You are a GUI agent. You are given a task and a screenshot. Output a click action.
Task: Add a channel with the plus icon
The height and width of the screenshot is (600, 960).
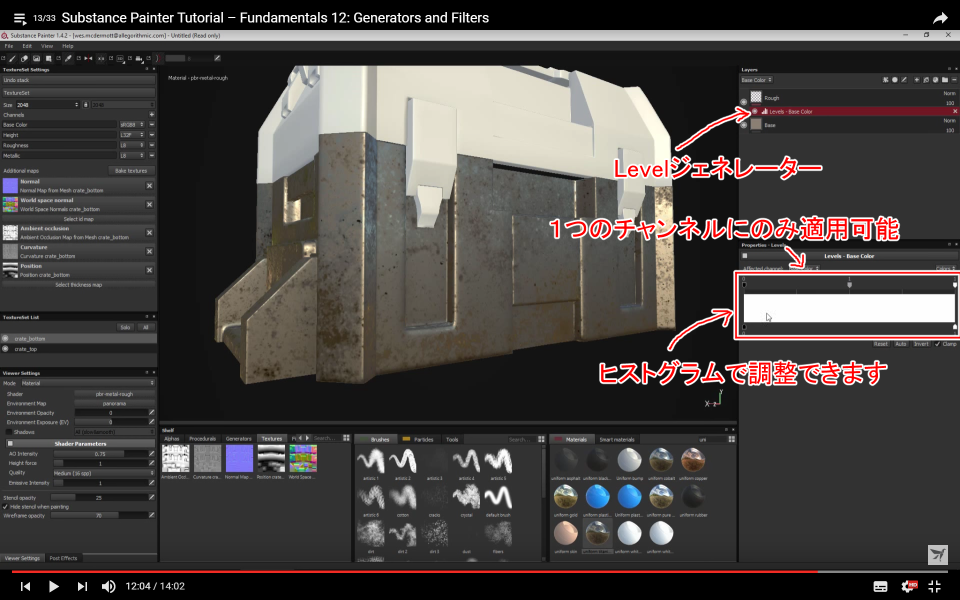pyautogui.click(x=151, y=114)
